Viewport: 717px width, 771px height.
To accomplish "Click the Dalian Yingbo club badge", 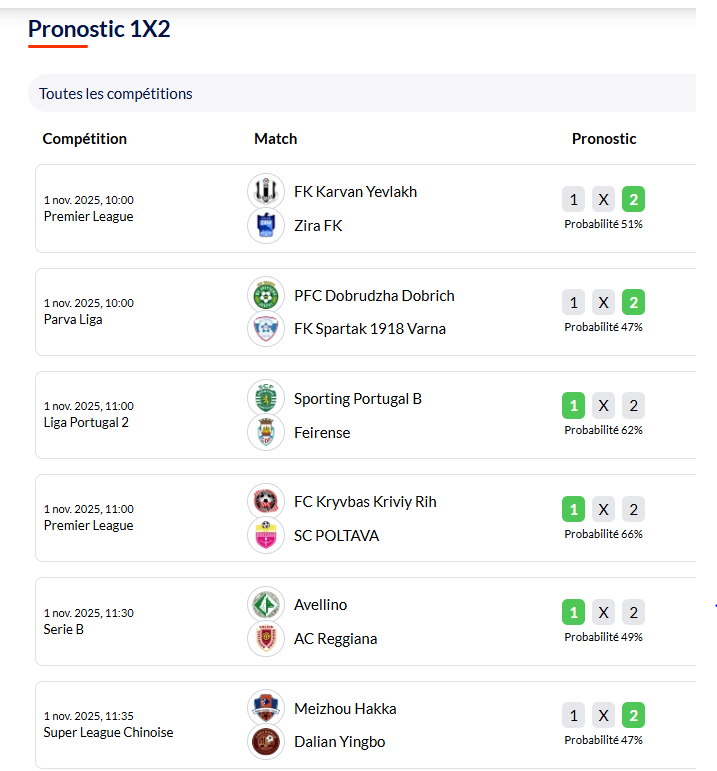I will [x=266, y=742].
